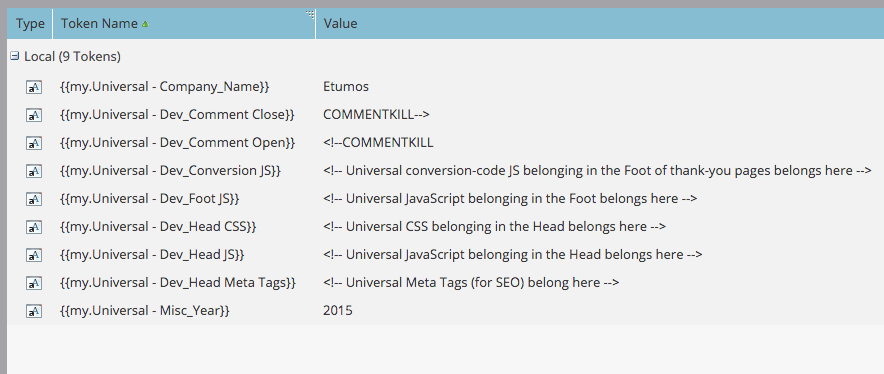Click text token icon for Misc_Year row

coord(34,311)
